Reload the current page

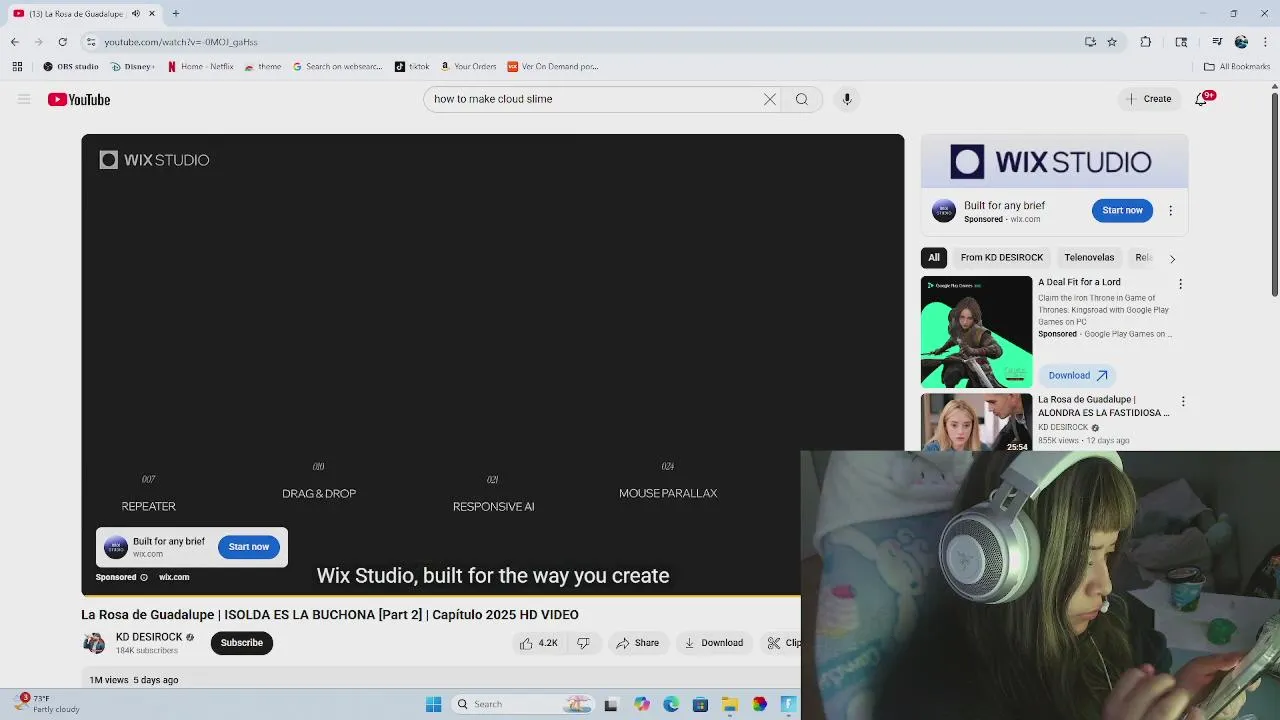(63, 42)
